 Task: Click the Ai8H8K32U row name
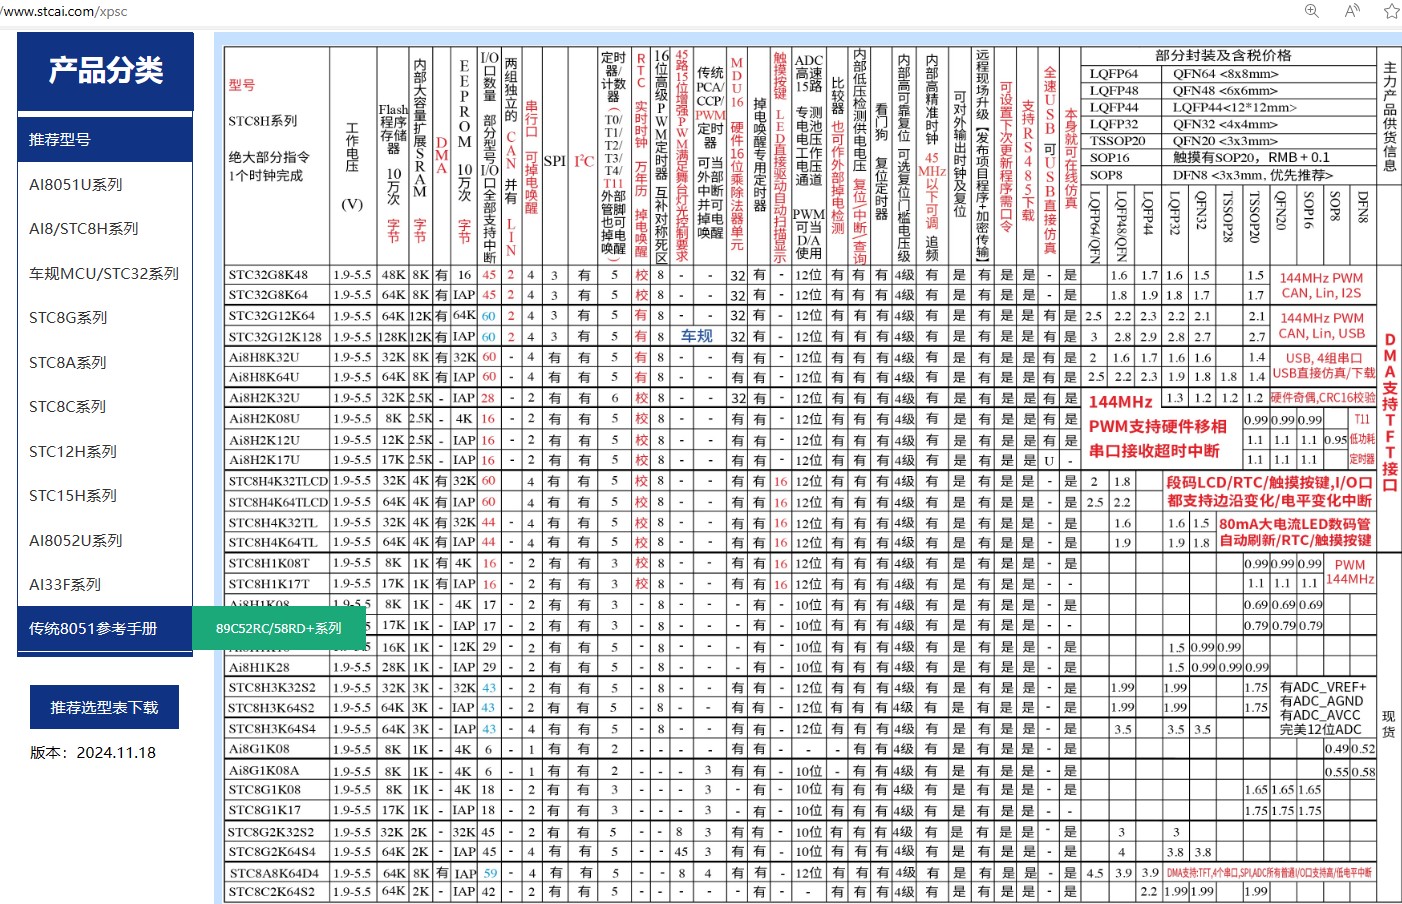coord(264,357)
